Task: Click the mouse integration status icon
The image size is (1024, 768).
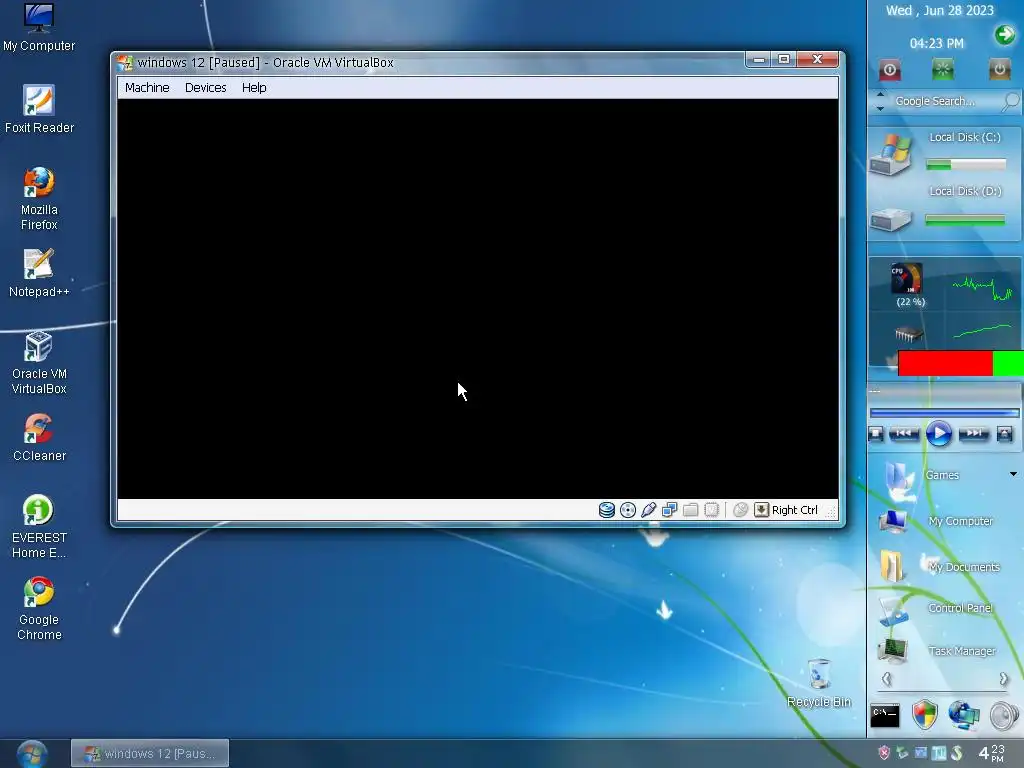Action: pyautogui.click(x=740, y=510)
